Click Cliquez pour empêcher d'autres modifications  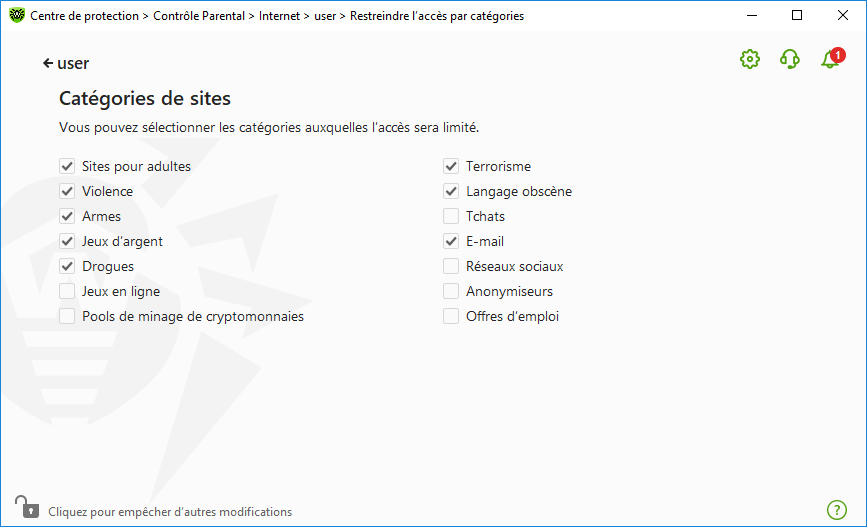pos(170,512)
